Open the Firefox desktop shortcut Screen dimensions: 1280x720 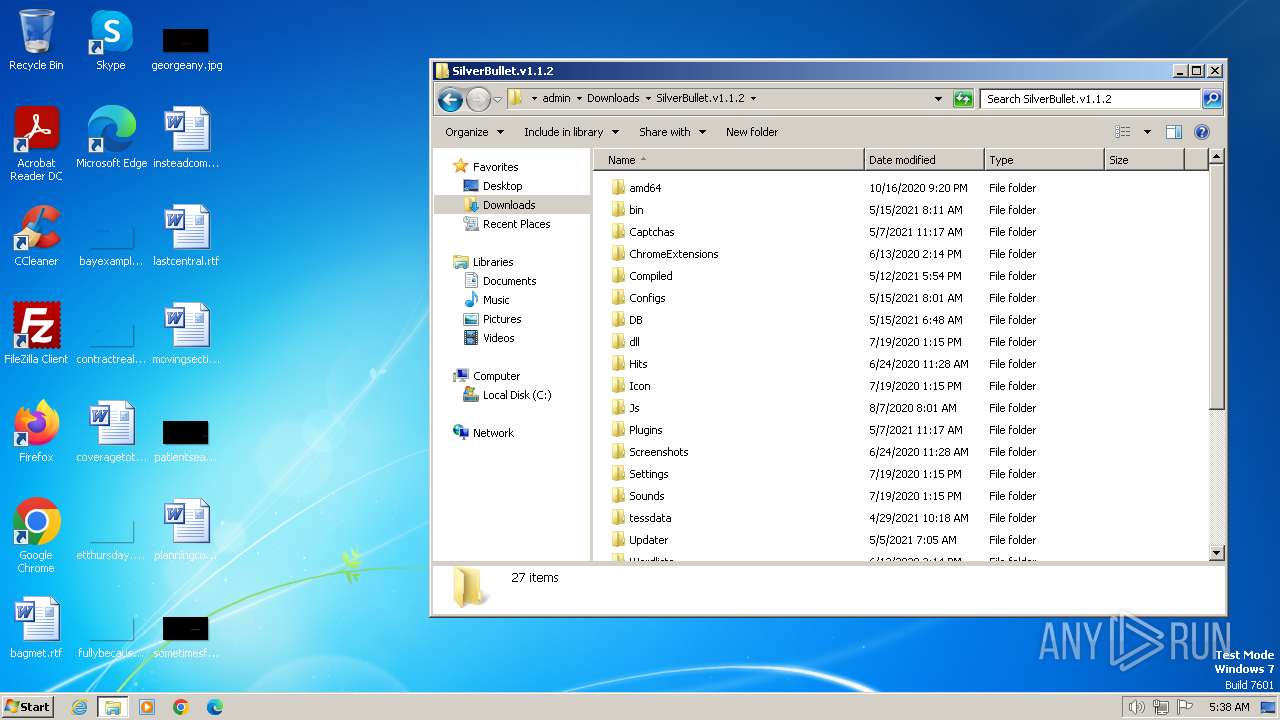coord(36,432)
